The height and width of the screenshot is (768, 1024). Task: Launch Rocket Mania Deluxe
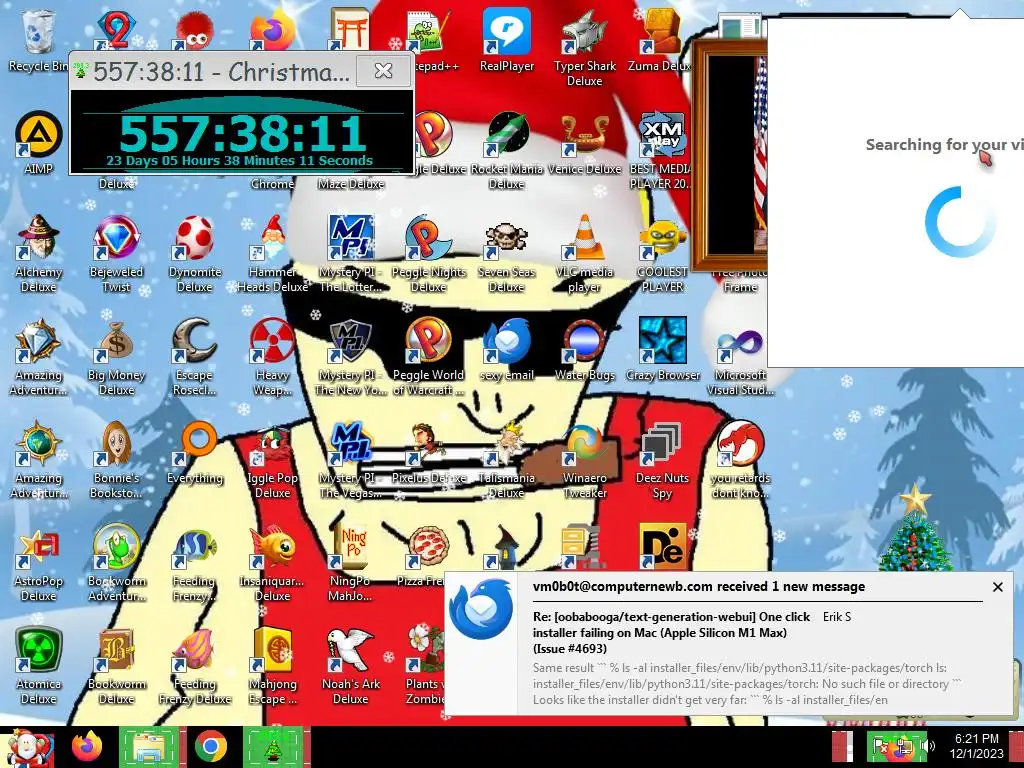[507, 150]
